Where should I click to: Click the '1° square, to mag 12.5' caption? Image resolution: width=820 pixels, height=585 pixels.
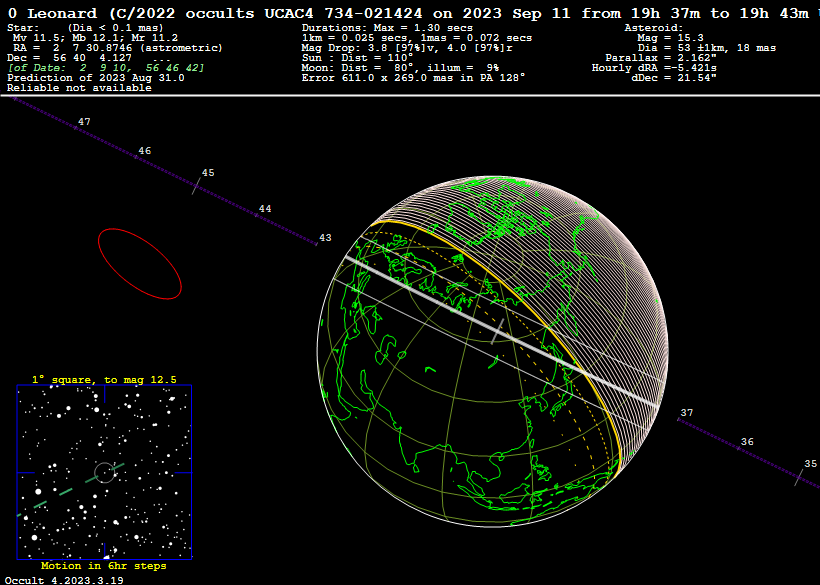(104, 380)
